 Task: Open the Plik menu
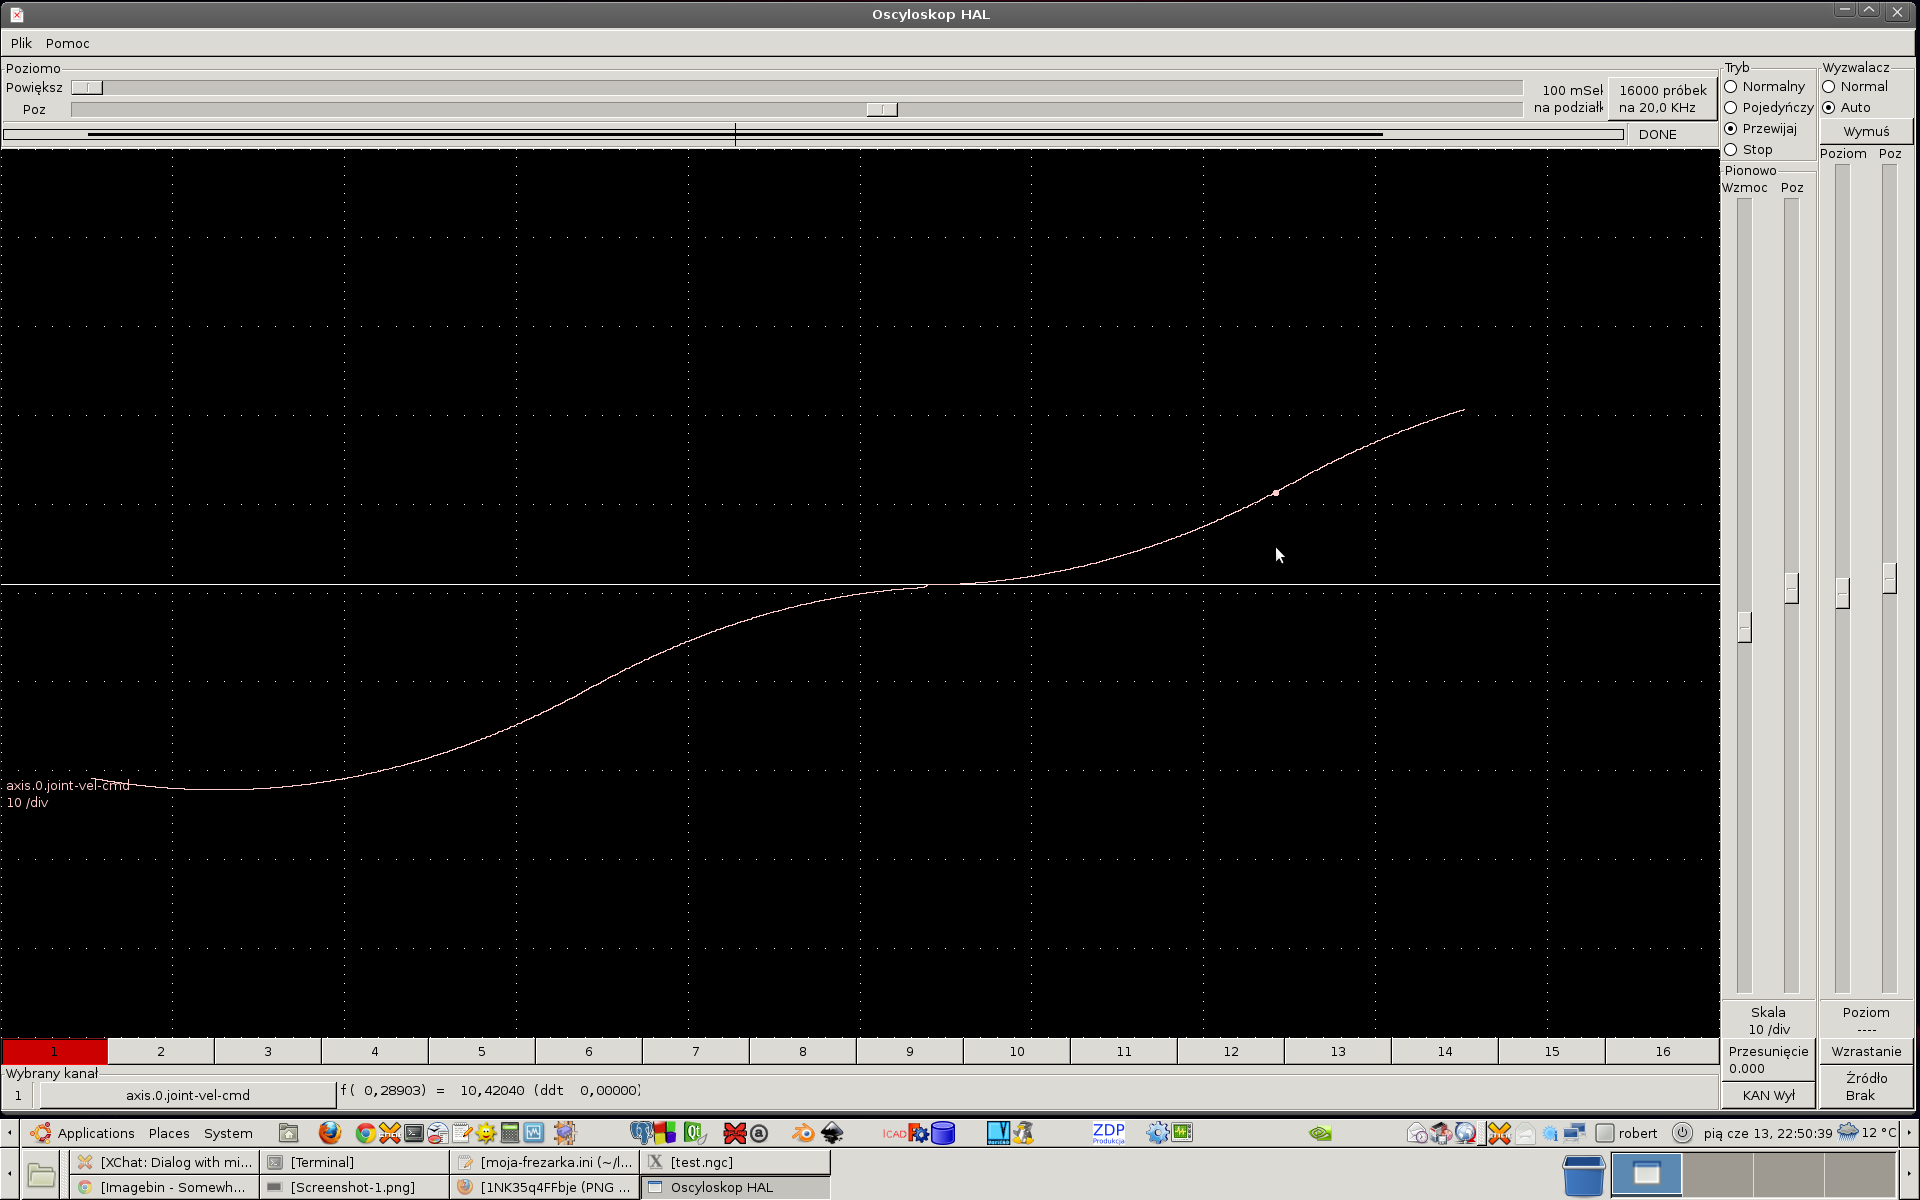21,43
